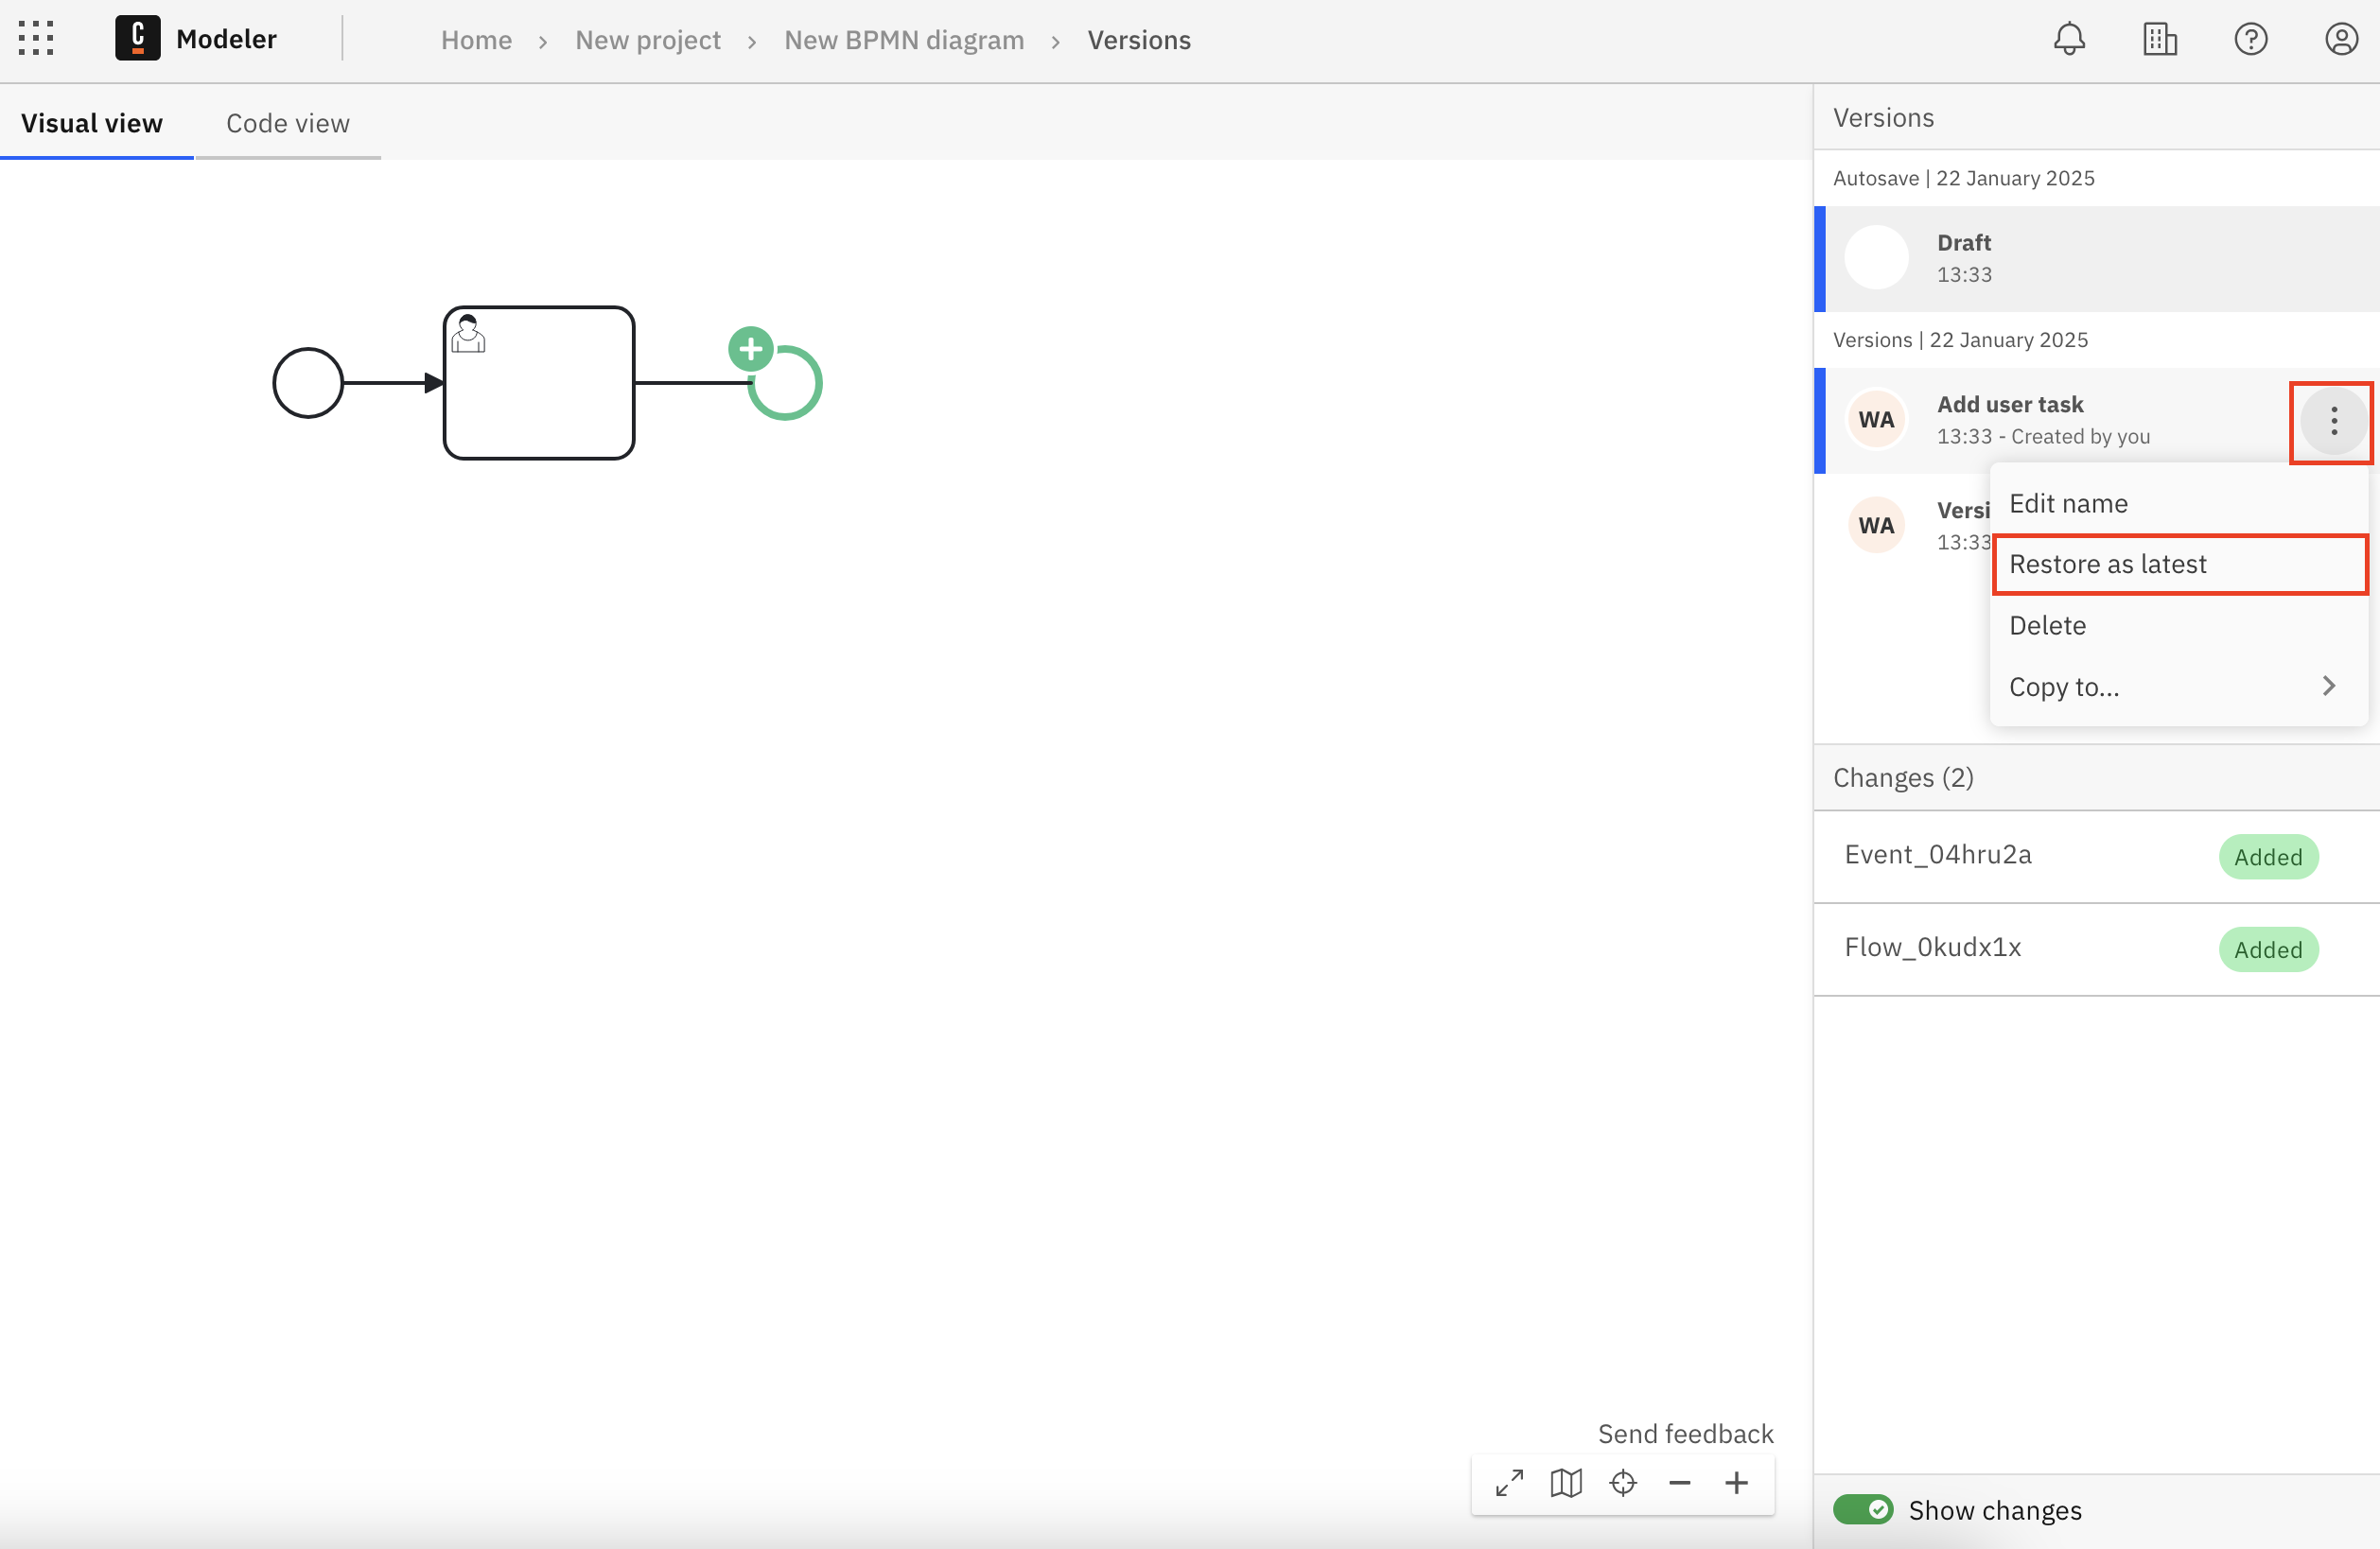Switch to the Code view tab
This screenshot has width=2380, height=1549.
coord(288,123)
